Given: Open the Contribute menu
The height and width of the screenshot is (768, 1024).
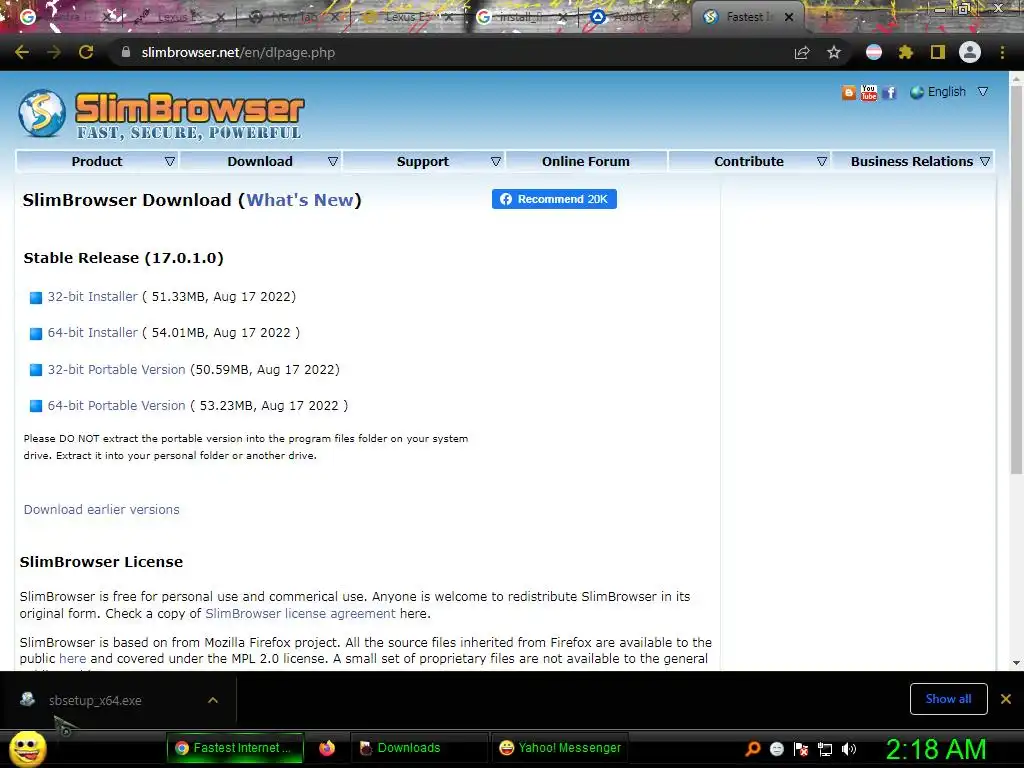Looking at the screenshot, I should 748,161.
